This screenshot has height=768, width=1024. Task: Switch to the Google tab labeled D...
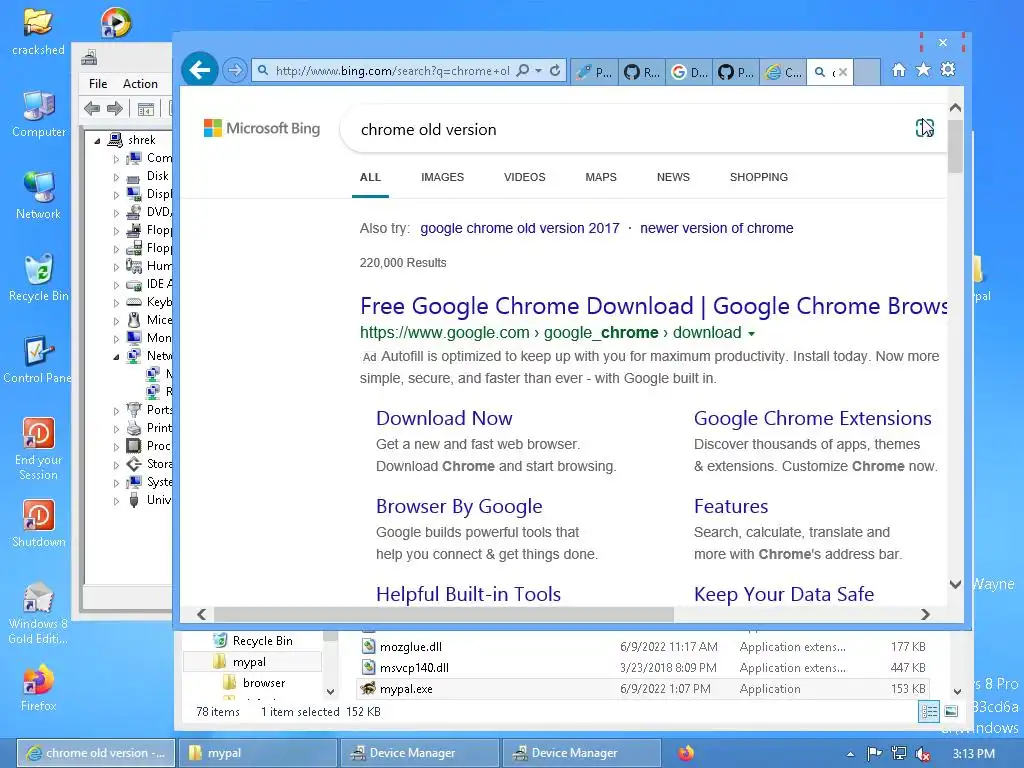click(689, 72)
